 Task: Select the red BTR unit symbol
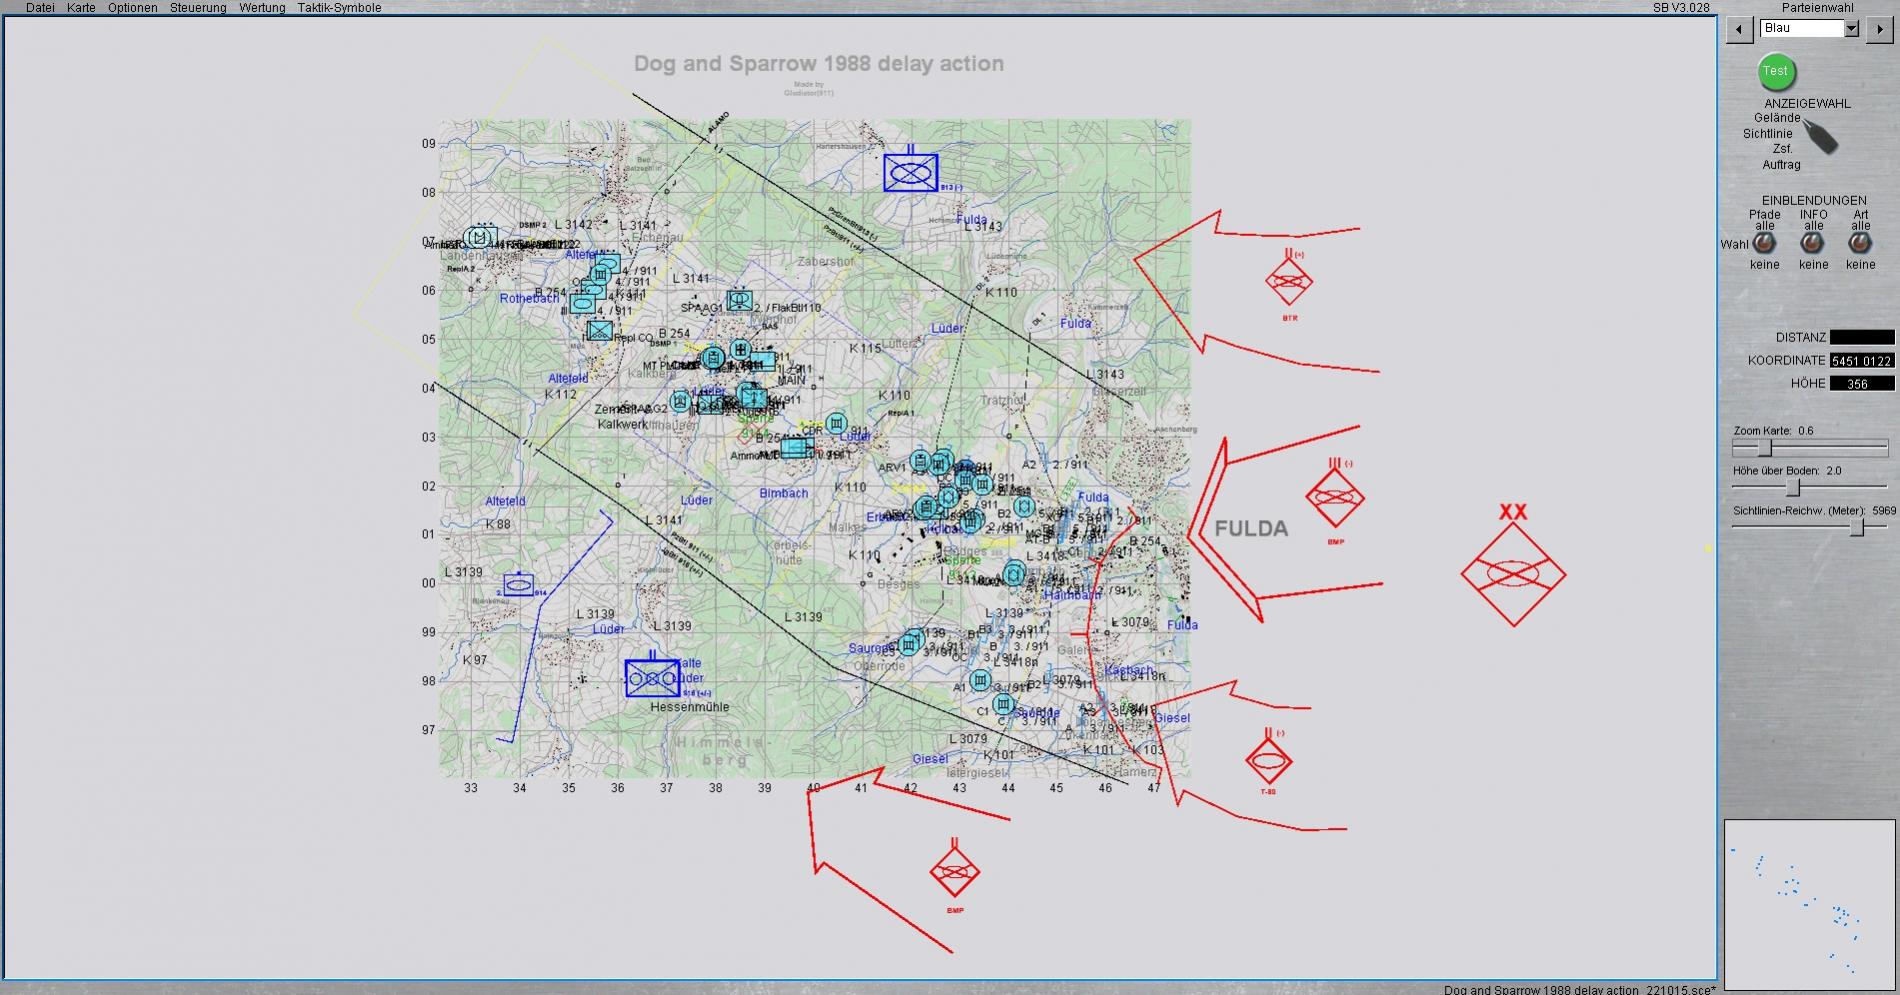click(x=1288, y=282)
